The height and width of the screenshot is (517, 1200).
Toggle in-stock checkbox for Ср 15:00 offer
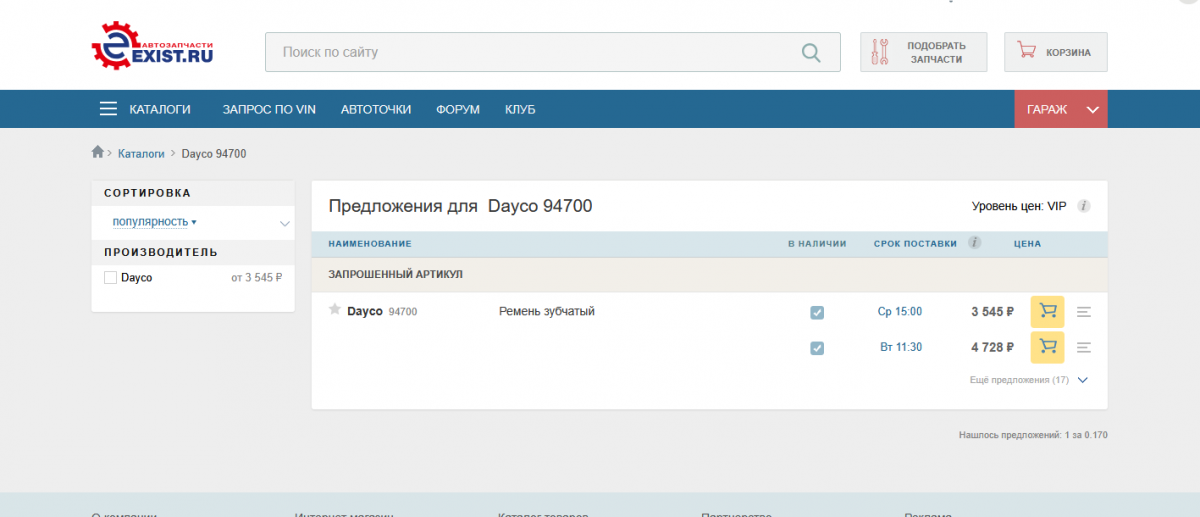pyautogui.click(x=817, y=312)
